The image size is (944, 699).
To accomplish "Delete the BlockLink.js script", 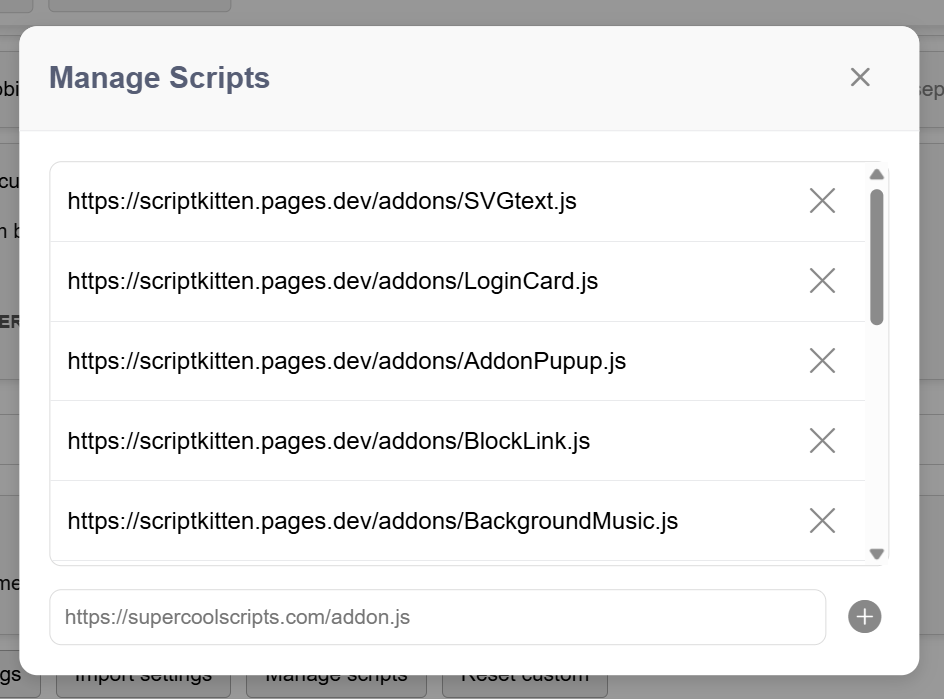I will tap(822, 441).
